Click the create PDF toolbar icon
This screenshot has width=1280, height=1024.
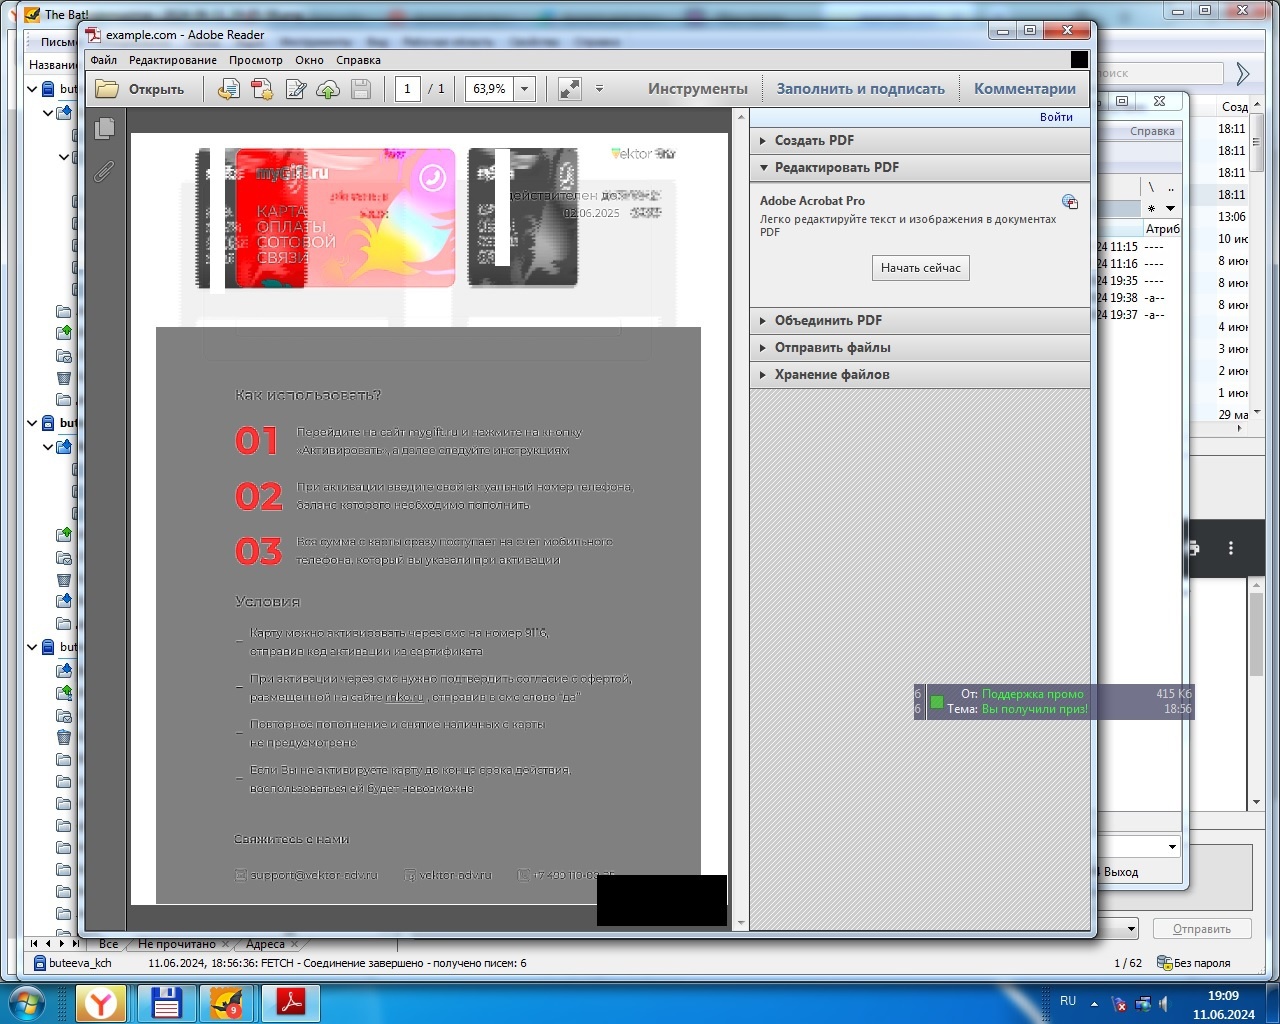[x=262, y=89]
